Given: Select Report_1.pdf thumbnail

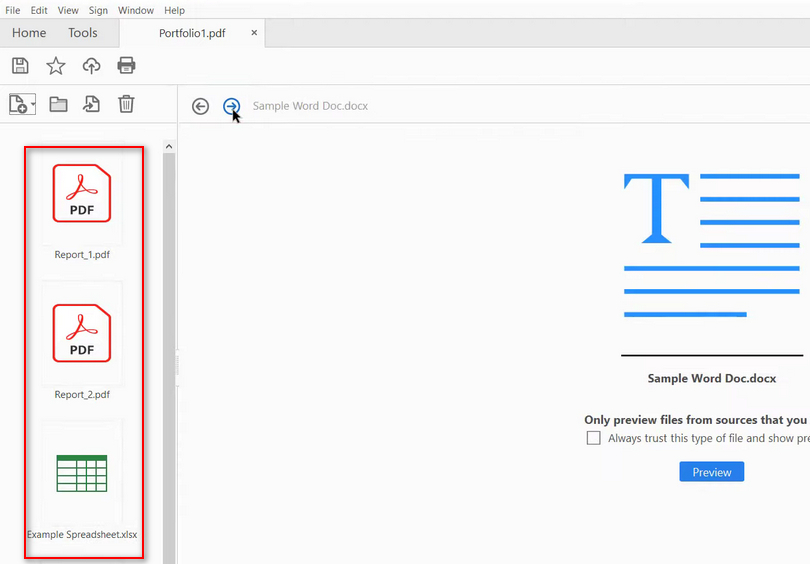Looking at the screenshot, I should pos(82,194).
